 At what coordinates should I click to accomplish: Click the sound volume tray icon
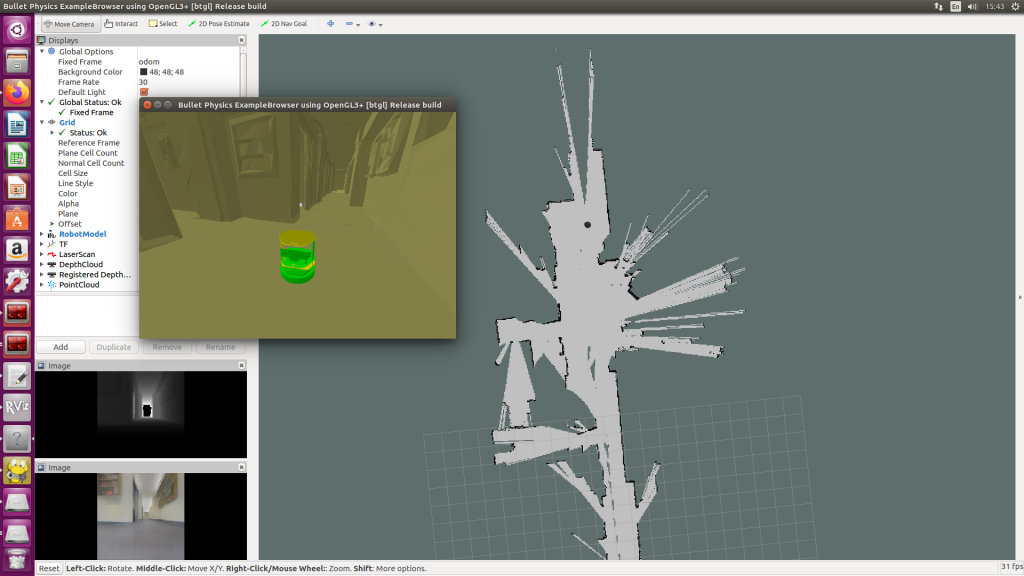[972, 7]
